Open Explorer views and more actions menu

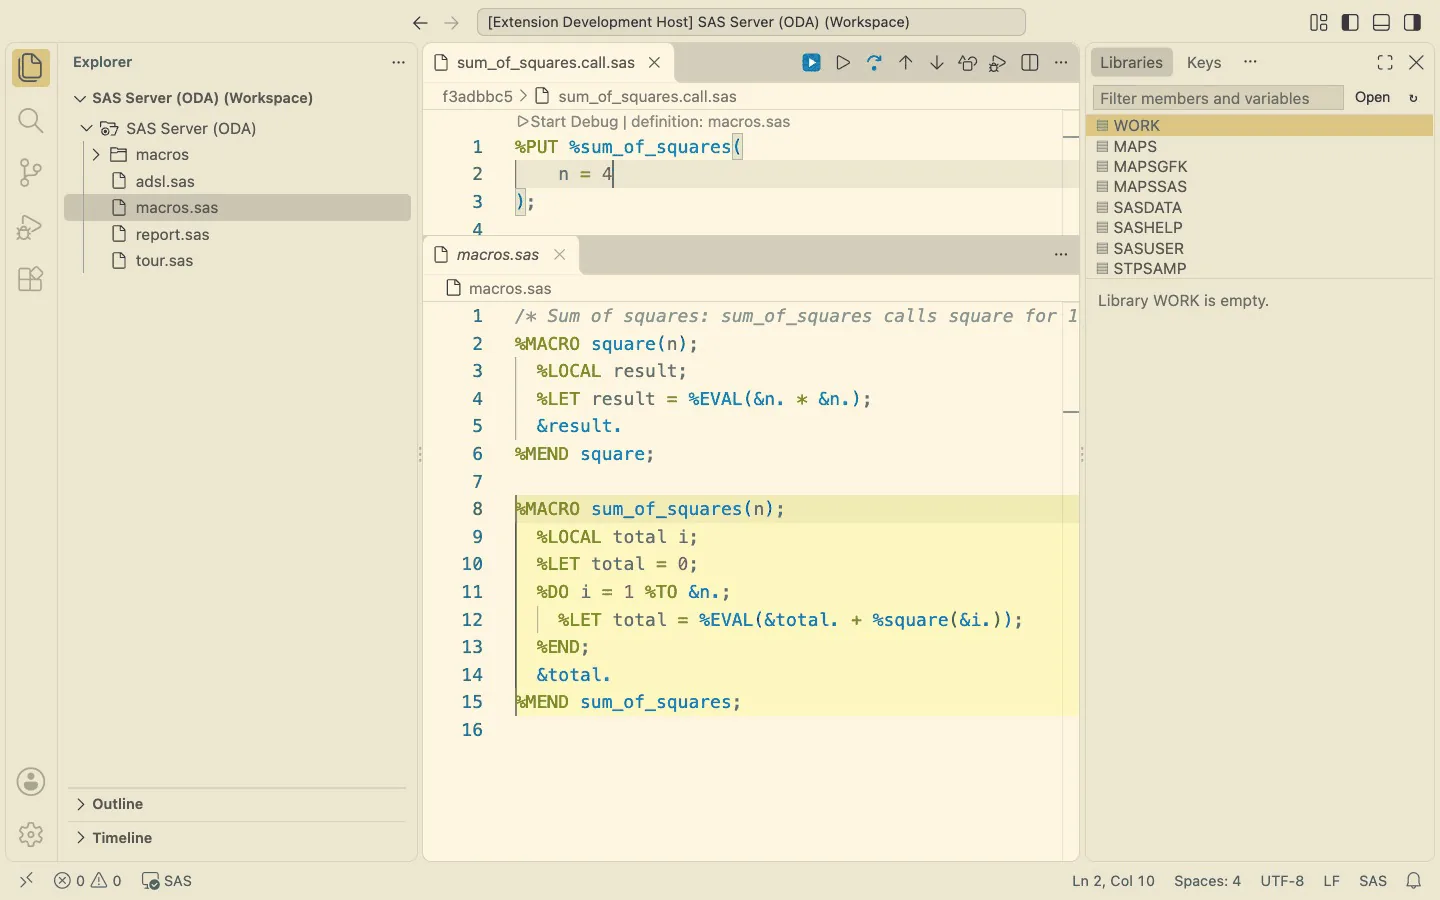coord(398,62)
